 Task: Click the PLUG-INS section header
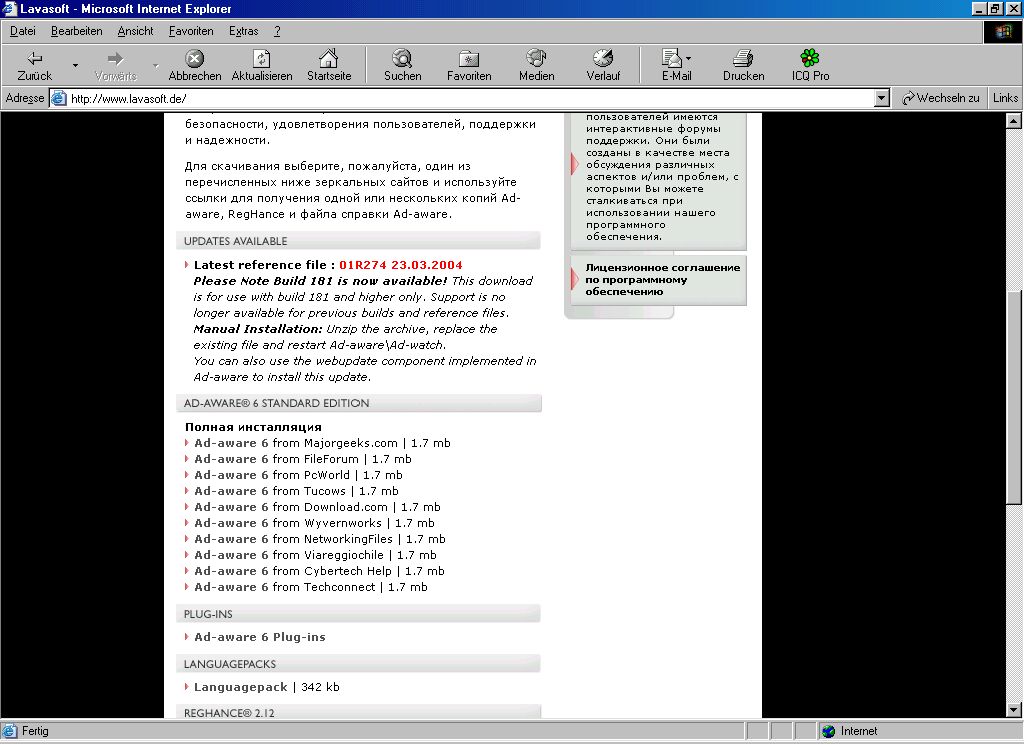coord(358,614)
